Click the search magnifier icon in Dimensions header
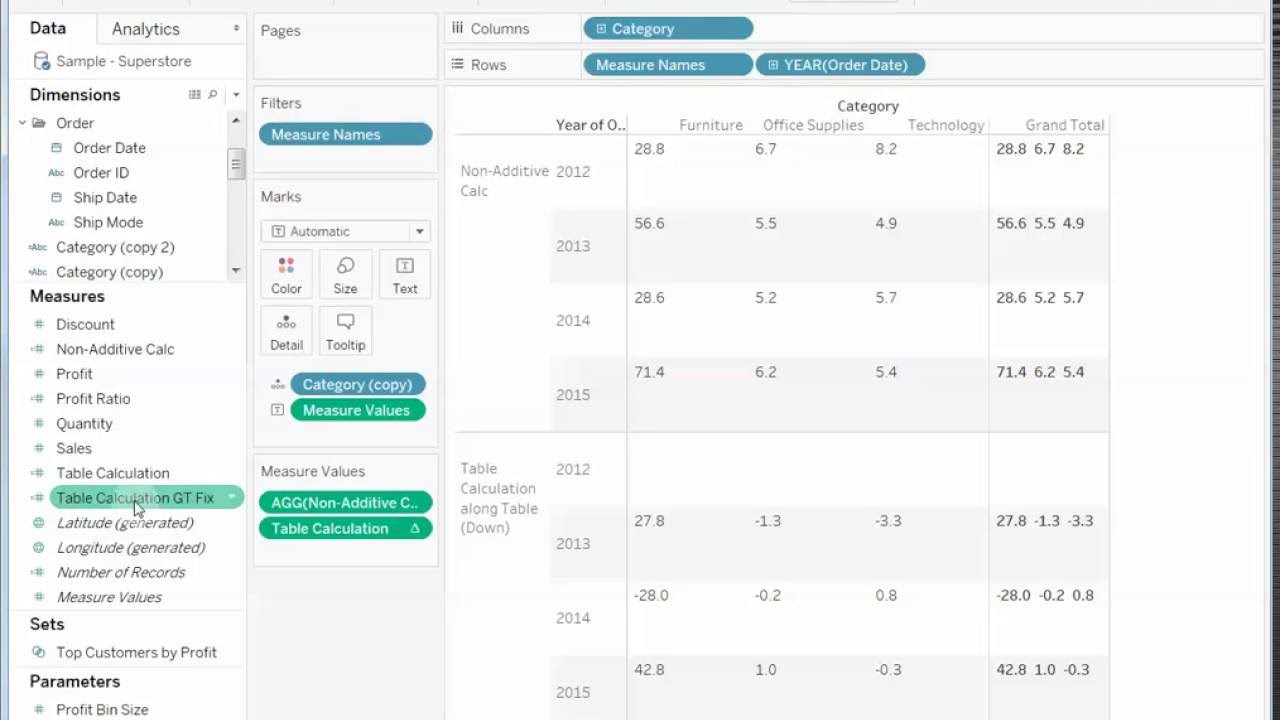This screenshot has height=720, width=1280. pyautogui.click(x=212, y=95)
